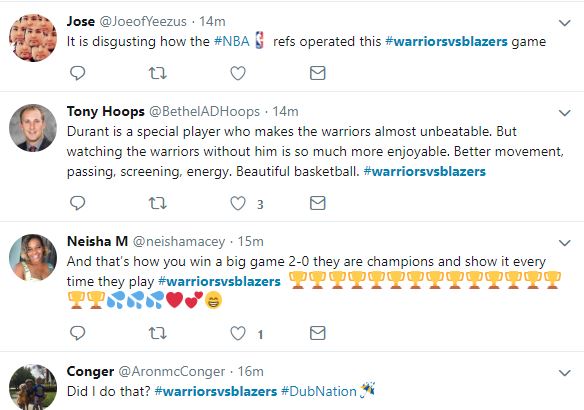
Task: Retweet Jose's tweet about the refs
Action: tap(158, 73)
